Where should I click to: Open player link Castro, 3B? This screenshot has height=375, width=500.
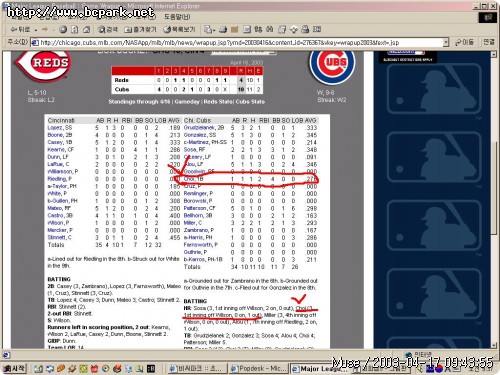pyautogui.click(x=60, y=216)
